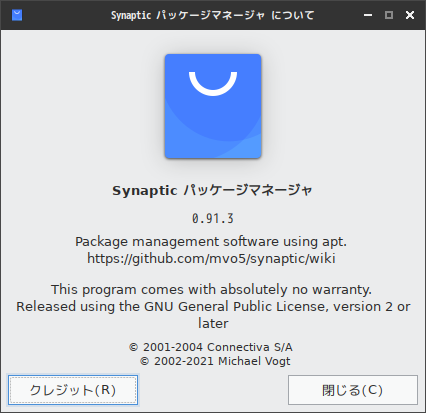Image resolution: width=426 pixels, height=413 pixels.
Task: Click the © symbol before 2002-2021
Action: click(x=144, y=361)
